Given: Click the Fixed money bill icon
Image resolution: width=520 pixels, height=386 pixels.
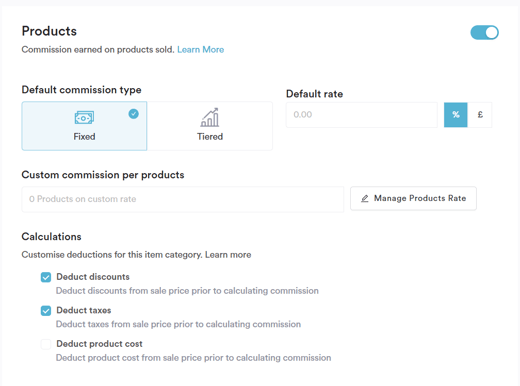Looking at the screenshot, I should (x=84, y=117).
